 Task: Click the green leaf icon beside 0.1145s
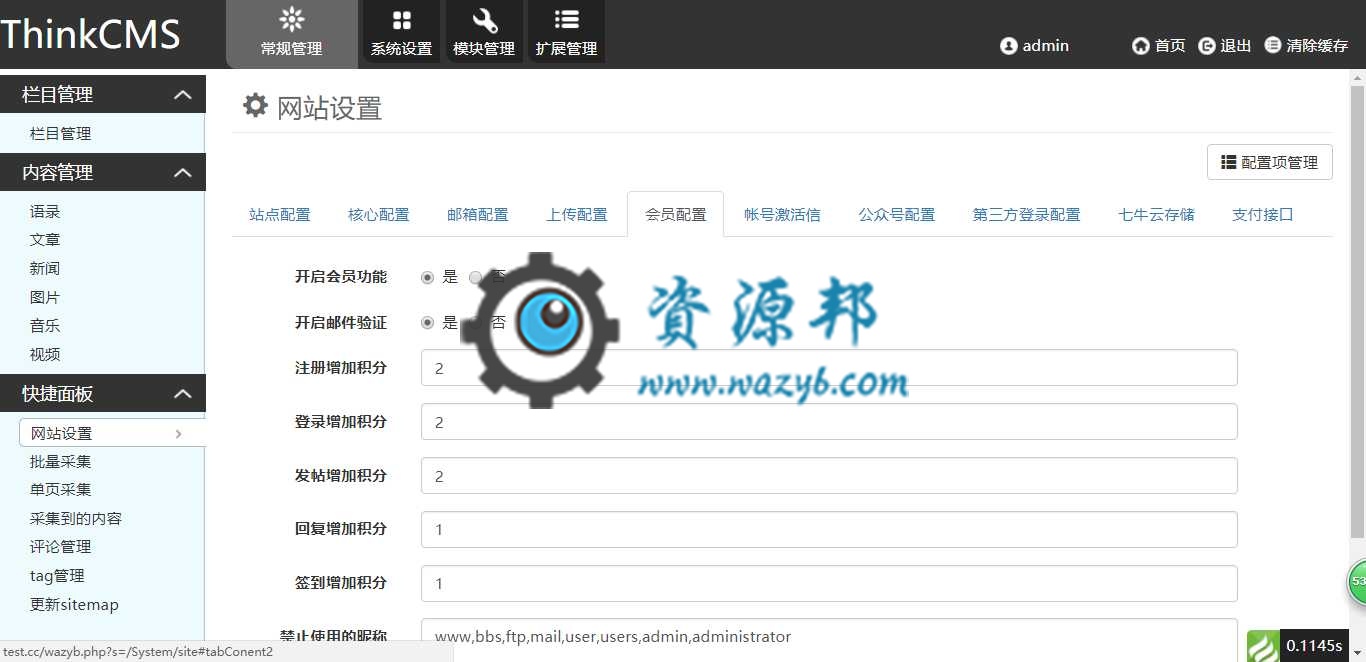pyautogui.click(x=1263, y=646)
